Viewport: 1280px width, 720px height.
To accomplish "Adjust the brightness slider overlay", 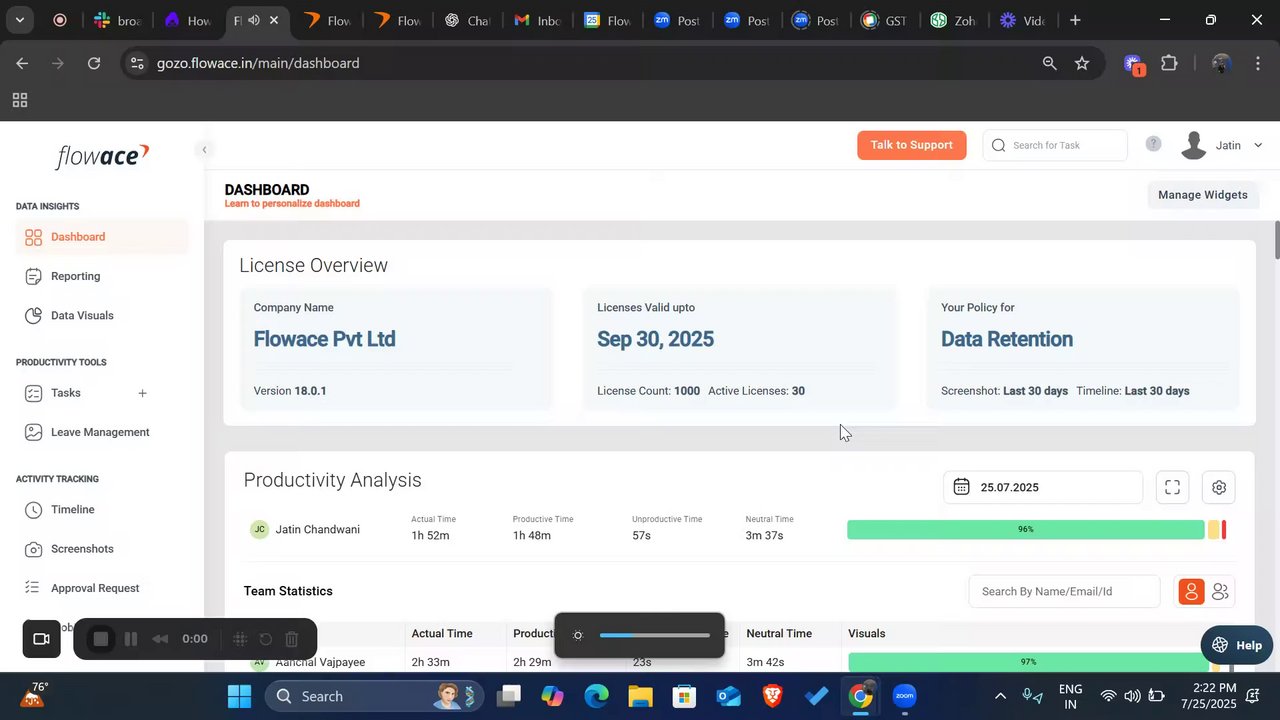I will 655,635.
